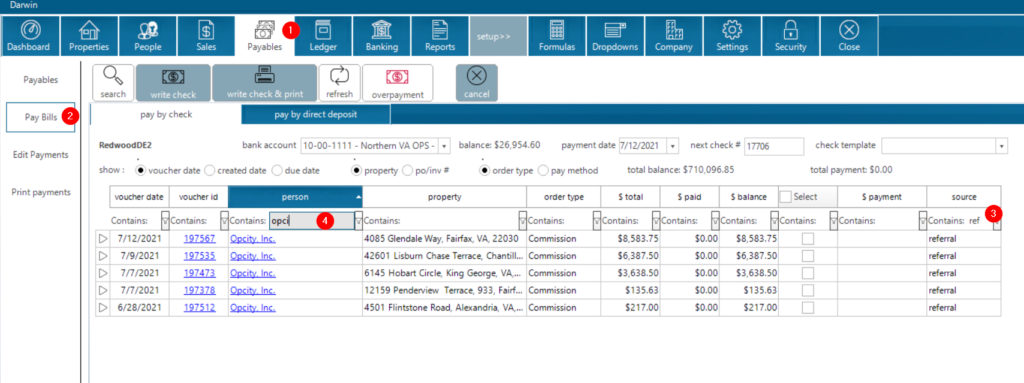Expand the row for voucher 197567
1024x383 pixels.
[103, 239]
